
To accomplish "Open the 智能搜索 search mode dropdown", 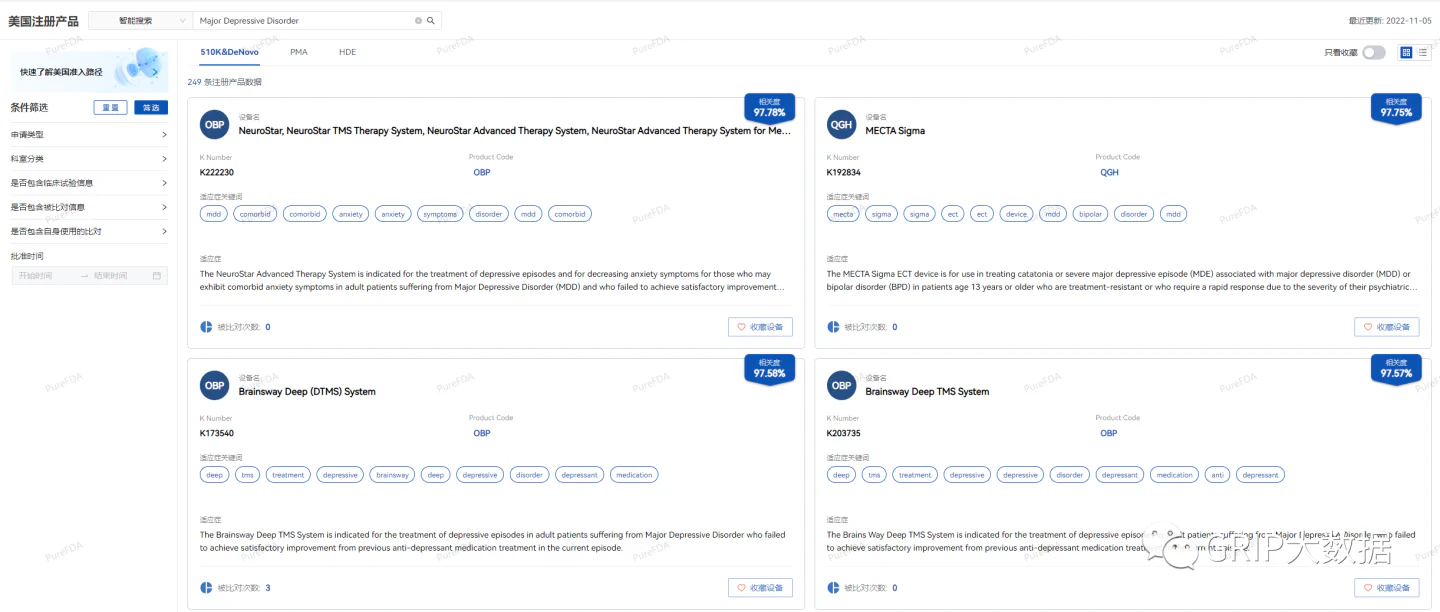I will click(140, 20).
